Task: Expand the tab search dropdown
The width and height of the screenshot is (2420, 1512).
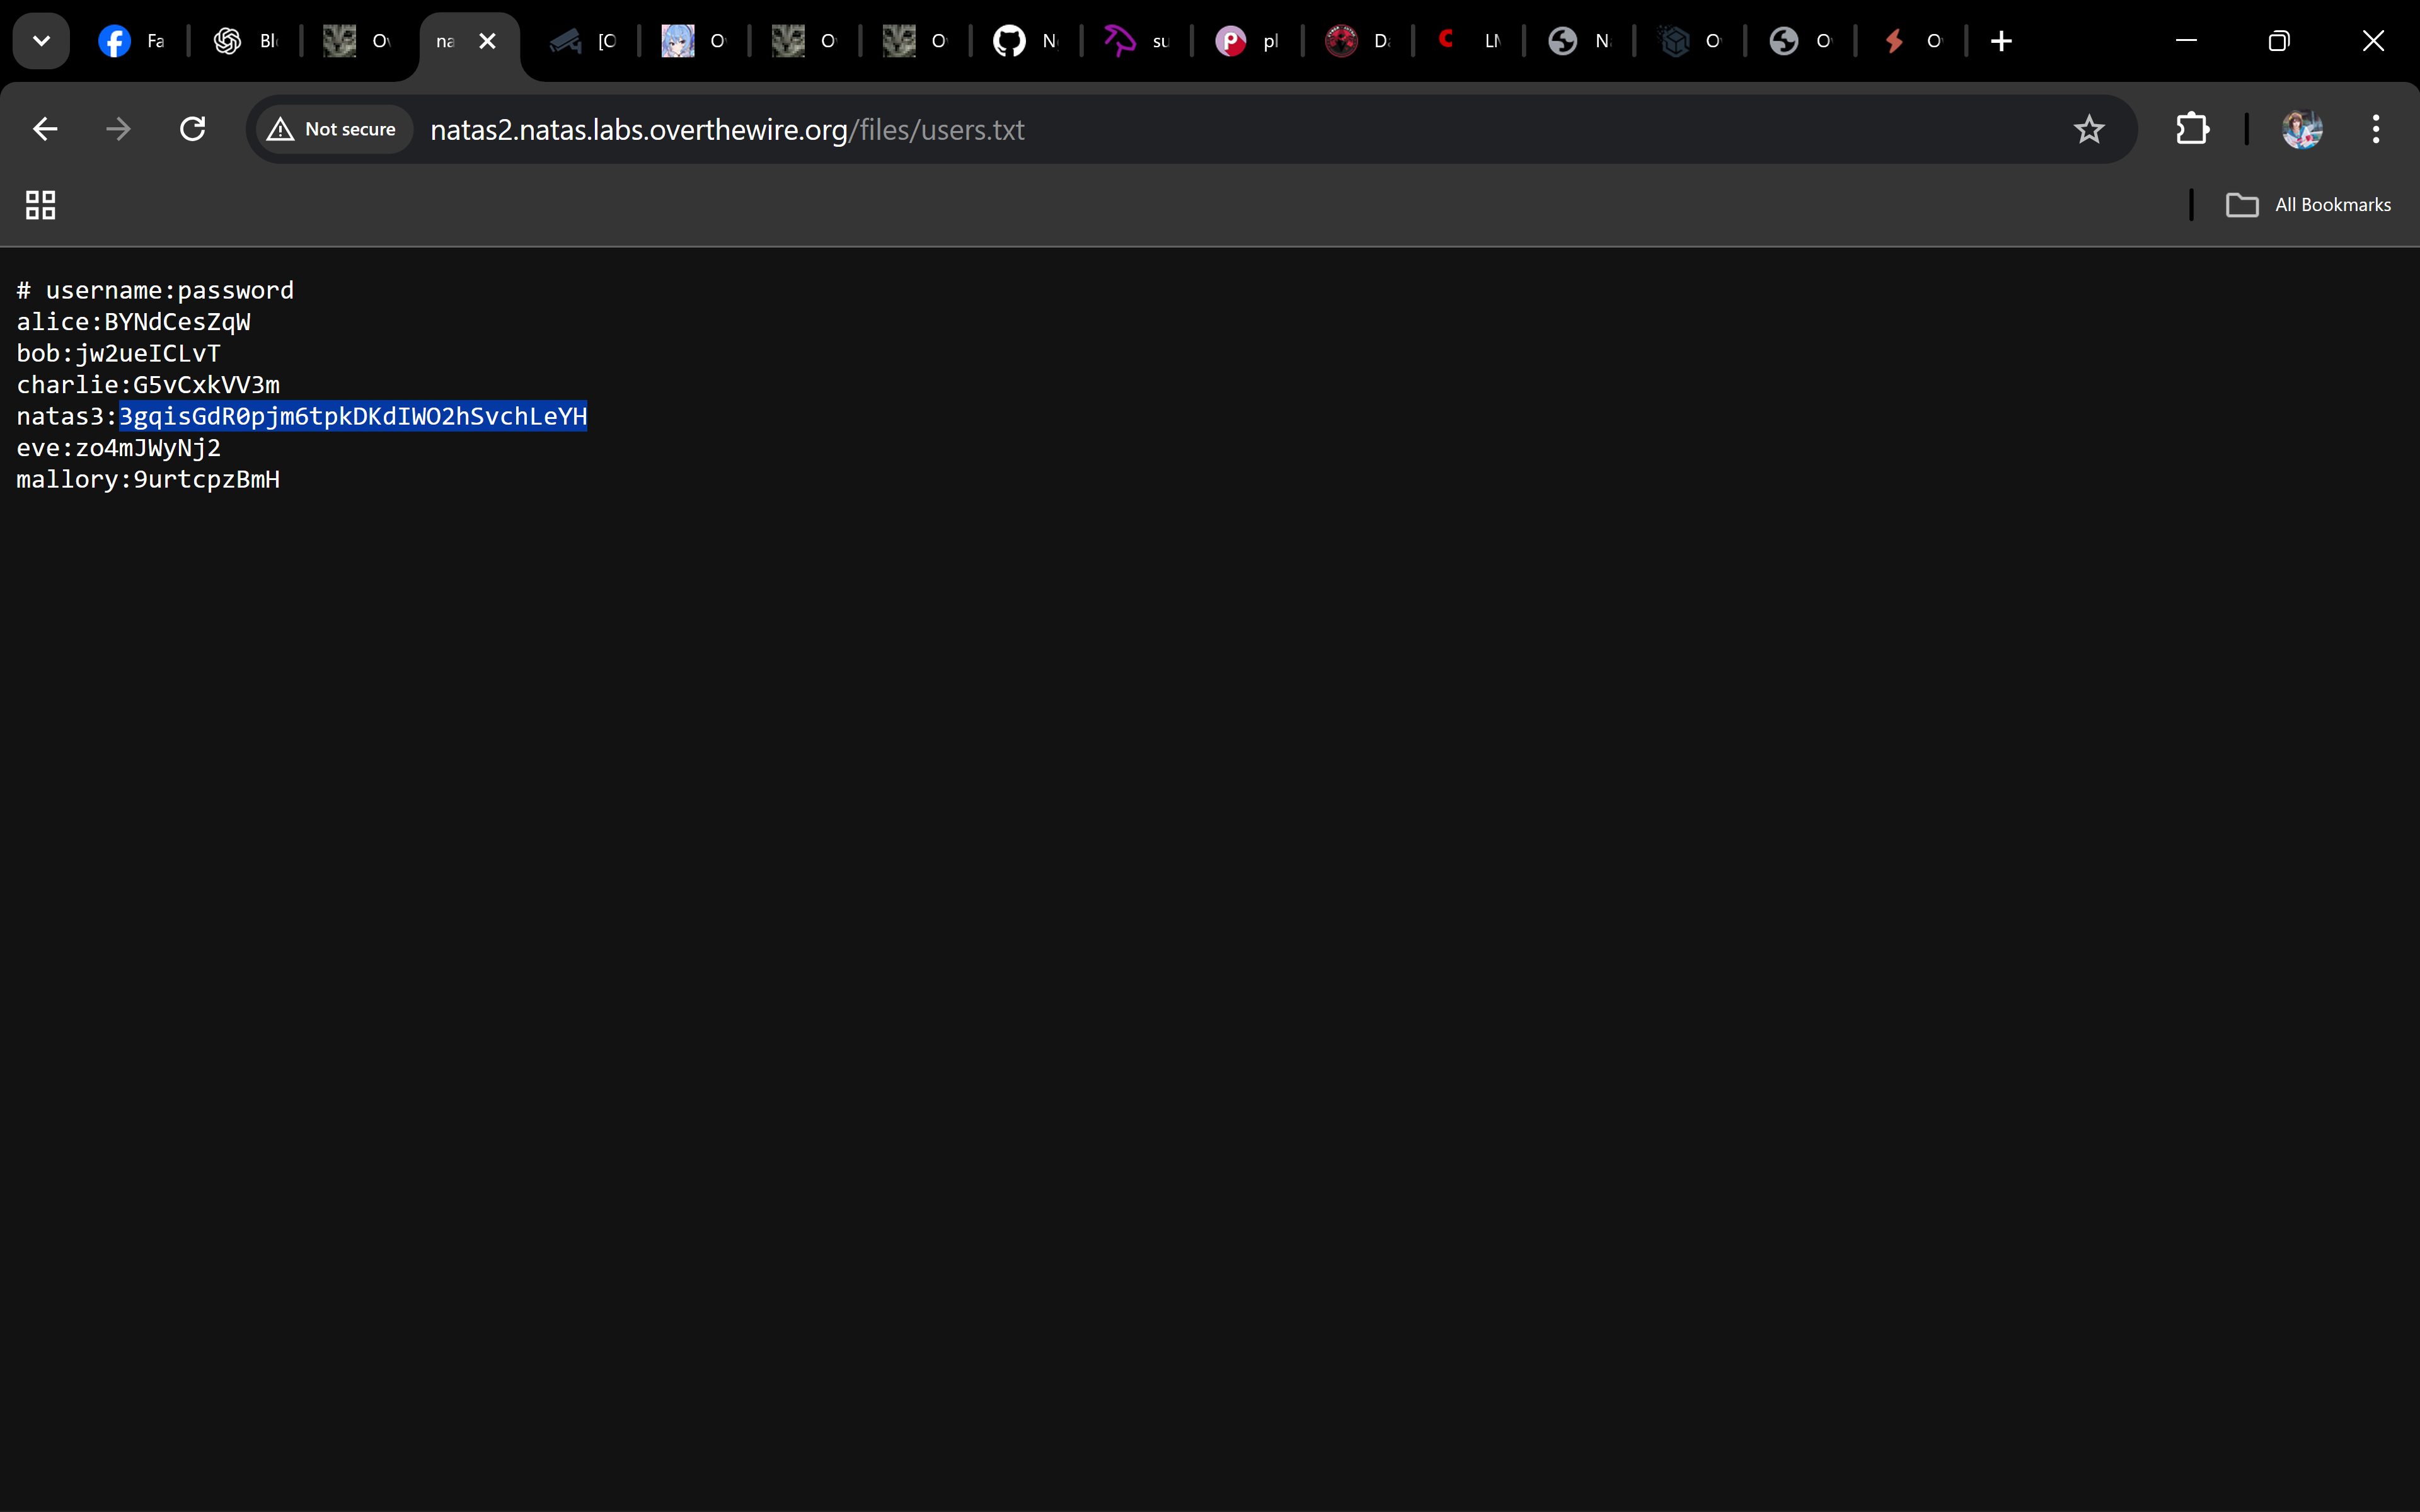Action: tap(41, 41)
